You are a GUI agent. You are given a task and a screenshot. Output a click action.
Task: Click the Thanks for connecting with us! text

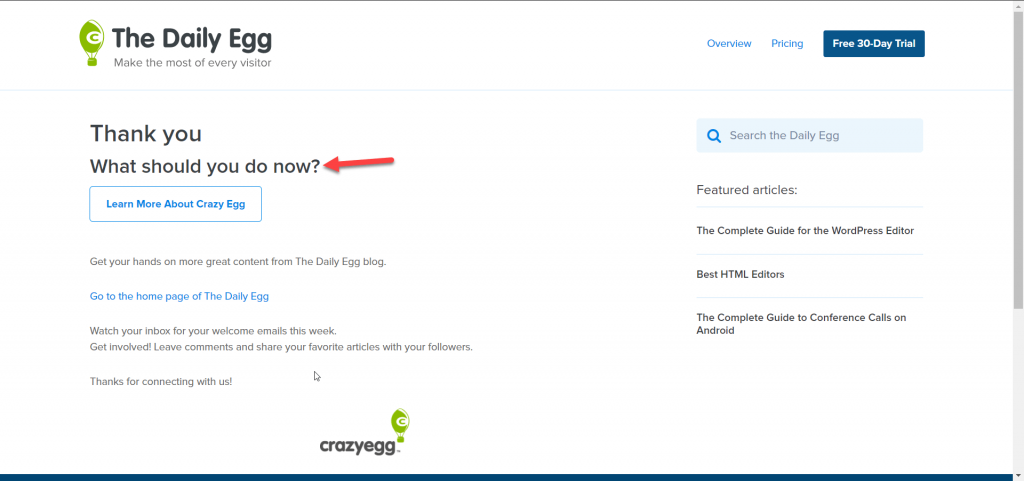(x=161, y=381)
